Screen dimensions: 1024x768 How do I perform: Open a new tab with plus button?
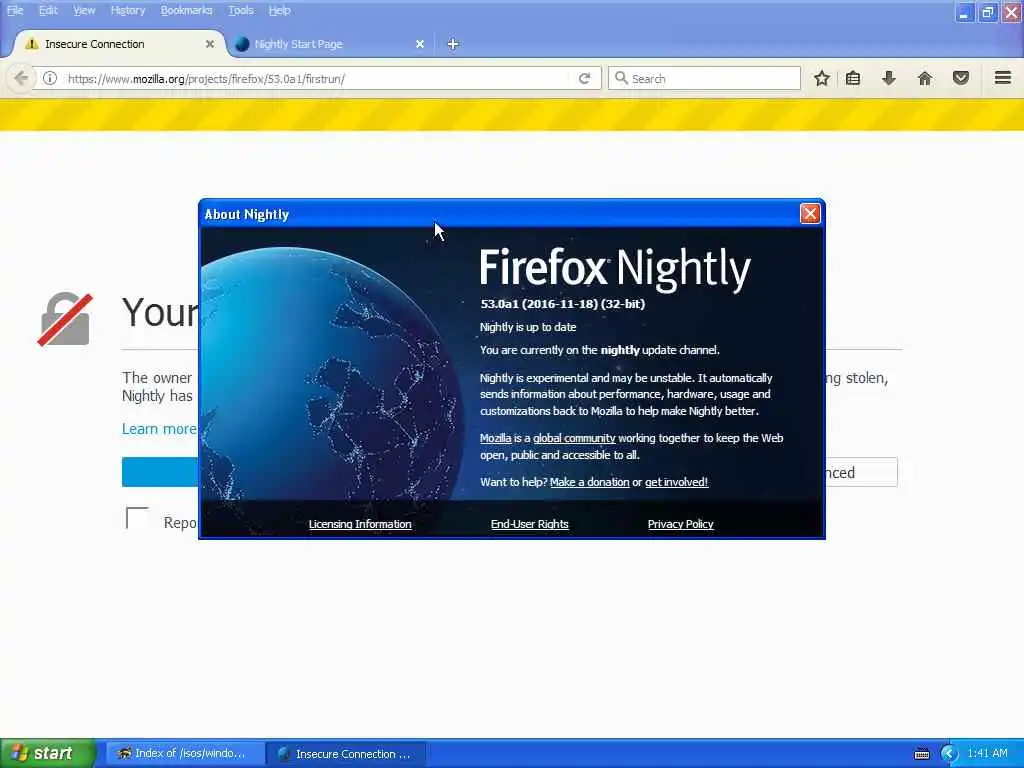pyautogui.click(x=453, y=44)
